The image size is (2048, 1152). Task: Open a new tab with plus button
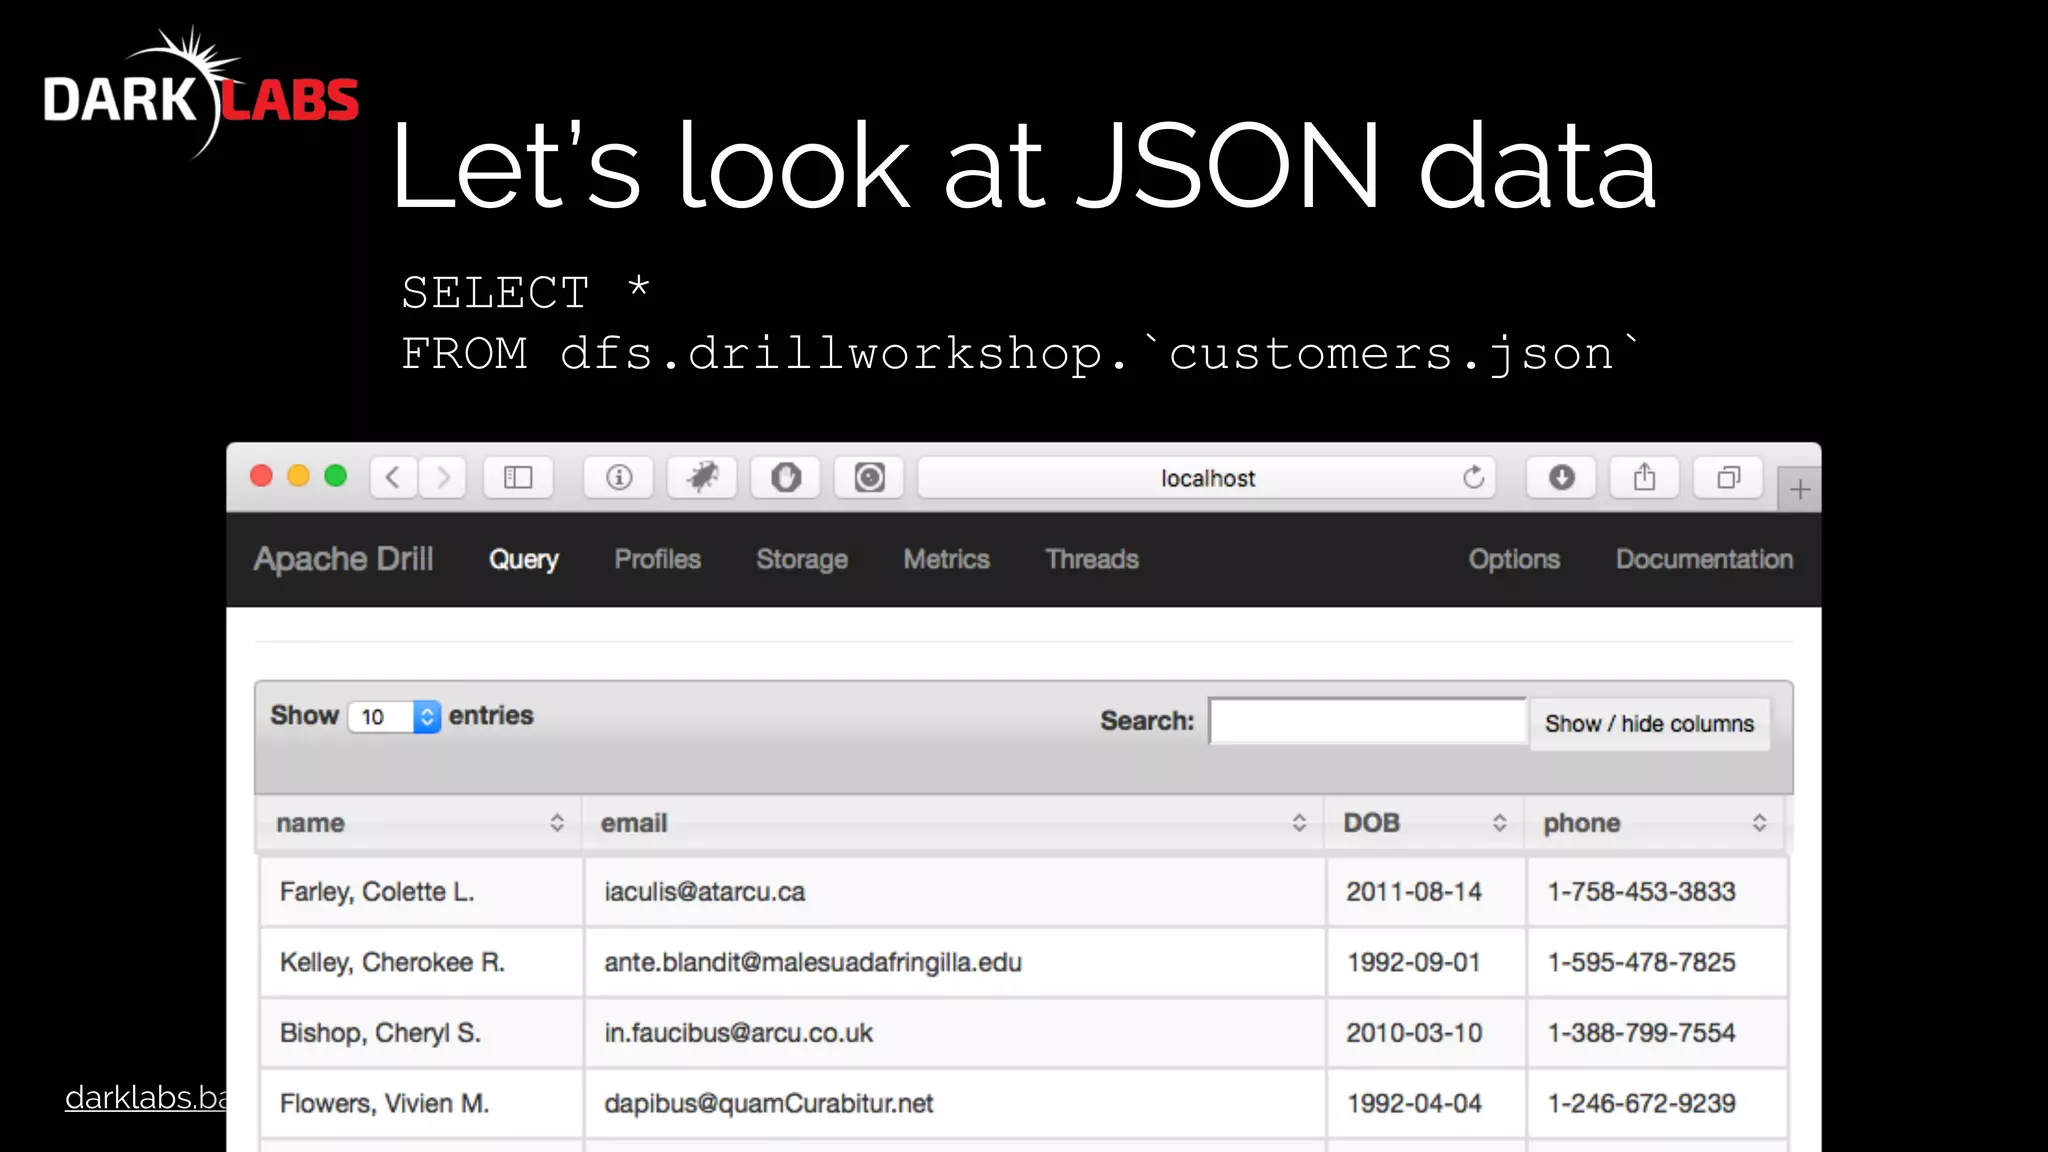[1800, 489]
